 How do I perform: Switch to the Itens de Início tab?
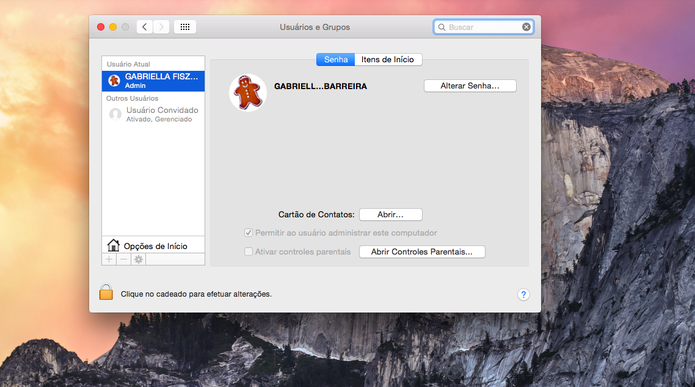point(388,59)
